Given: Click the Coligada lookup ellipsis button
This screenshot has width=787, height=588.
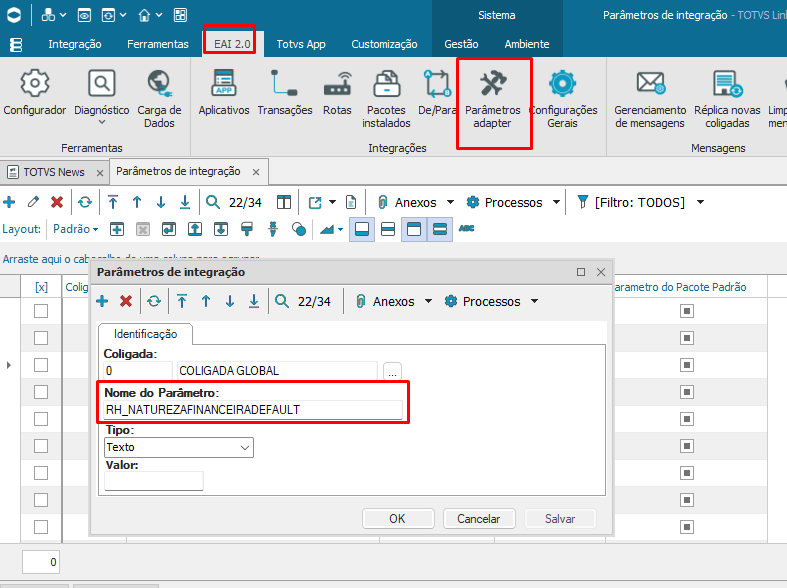Looking at the screenshot, I should click(x=392, y=372).
